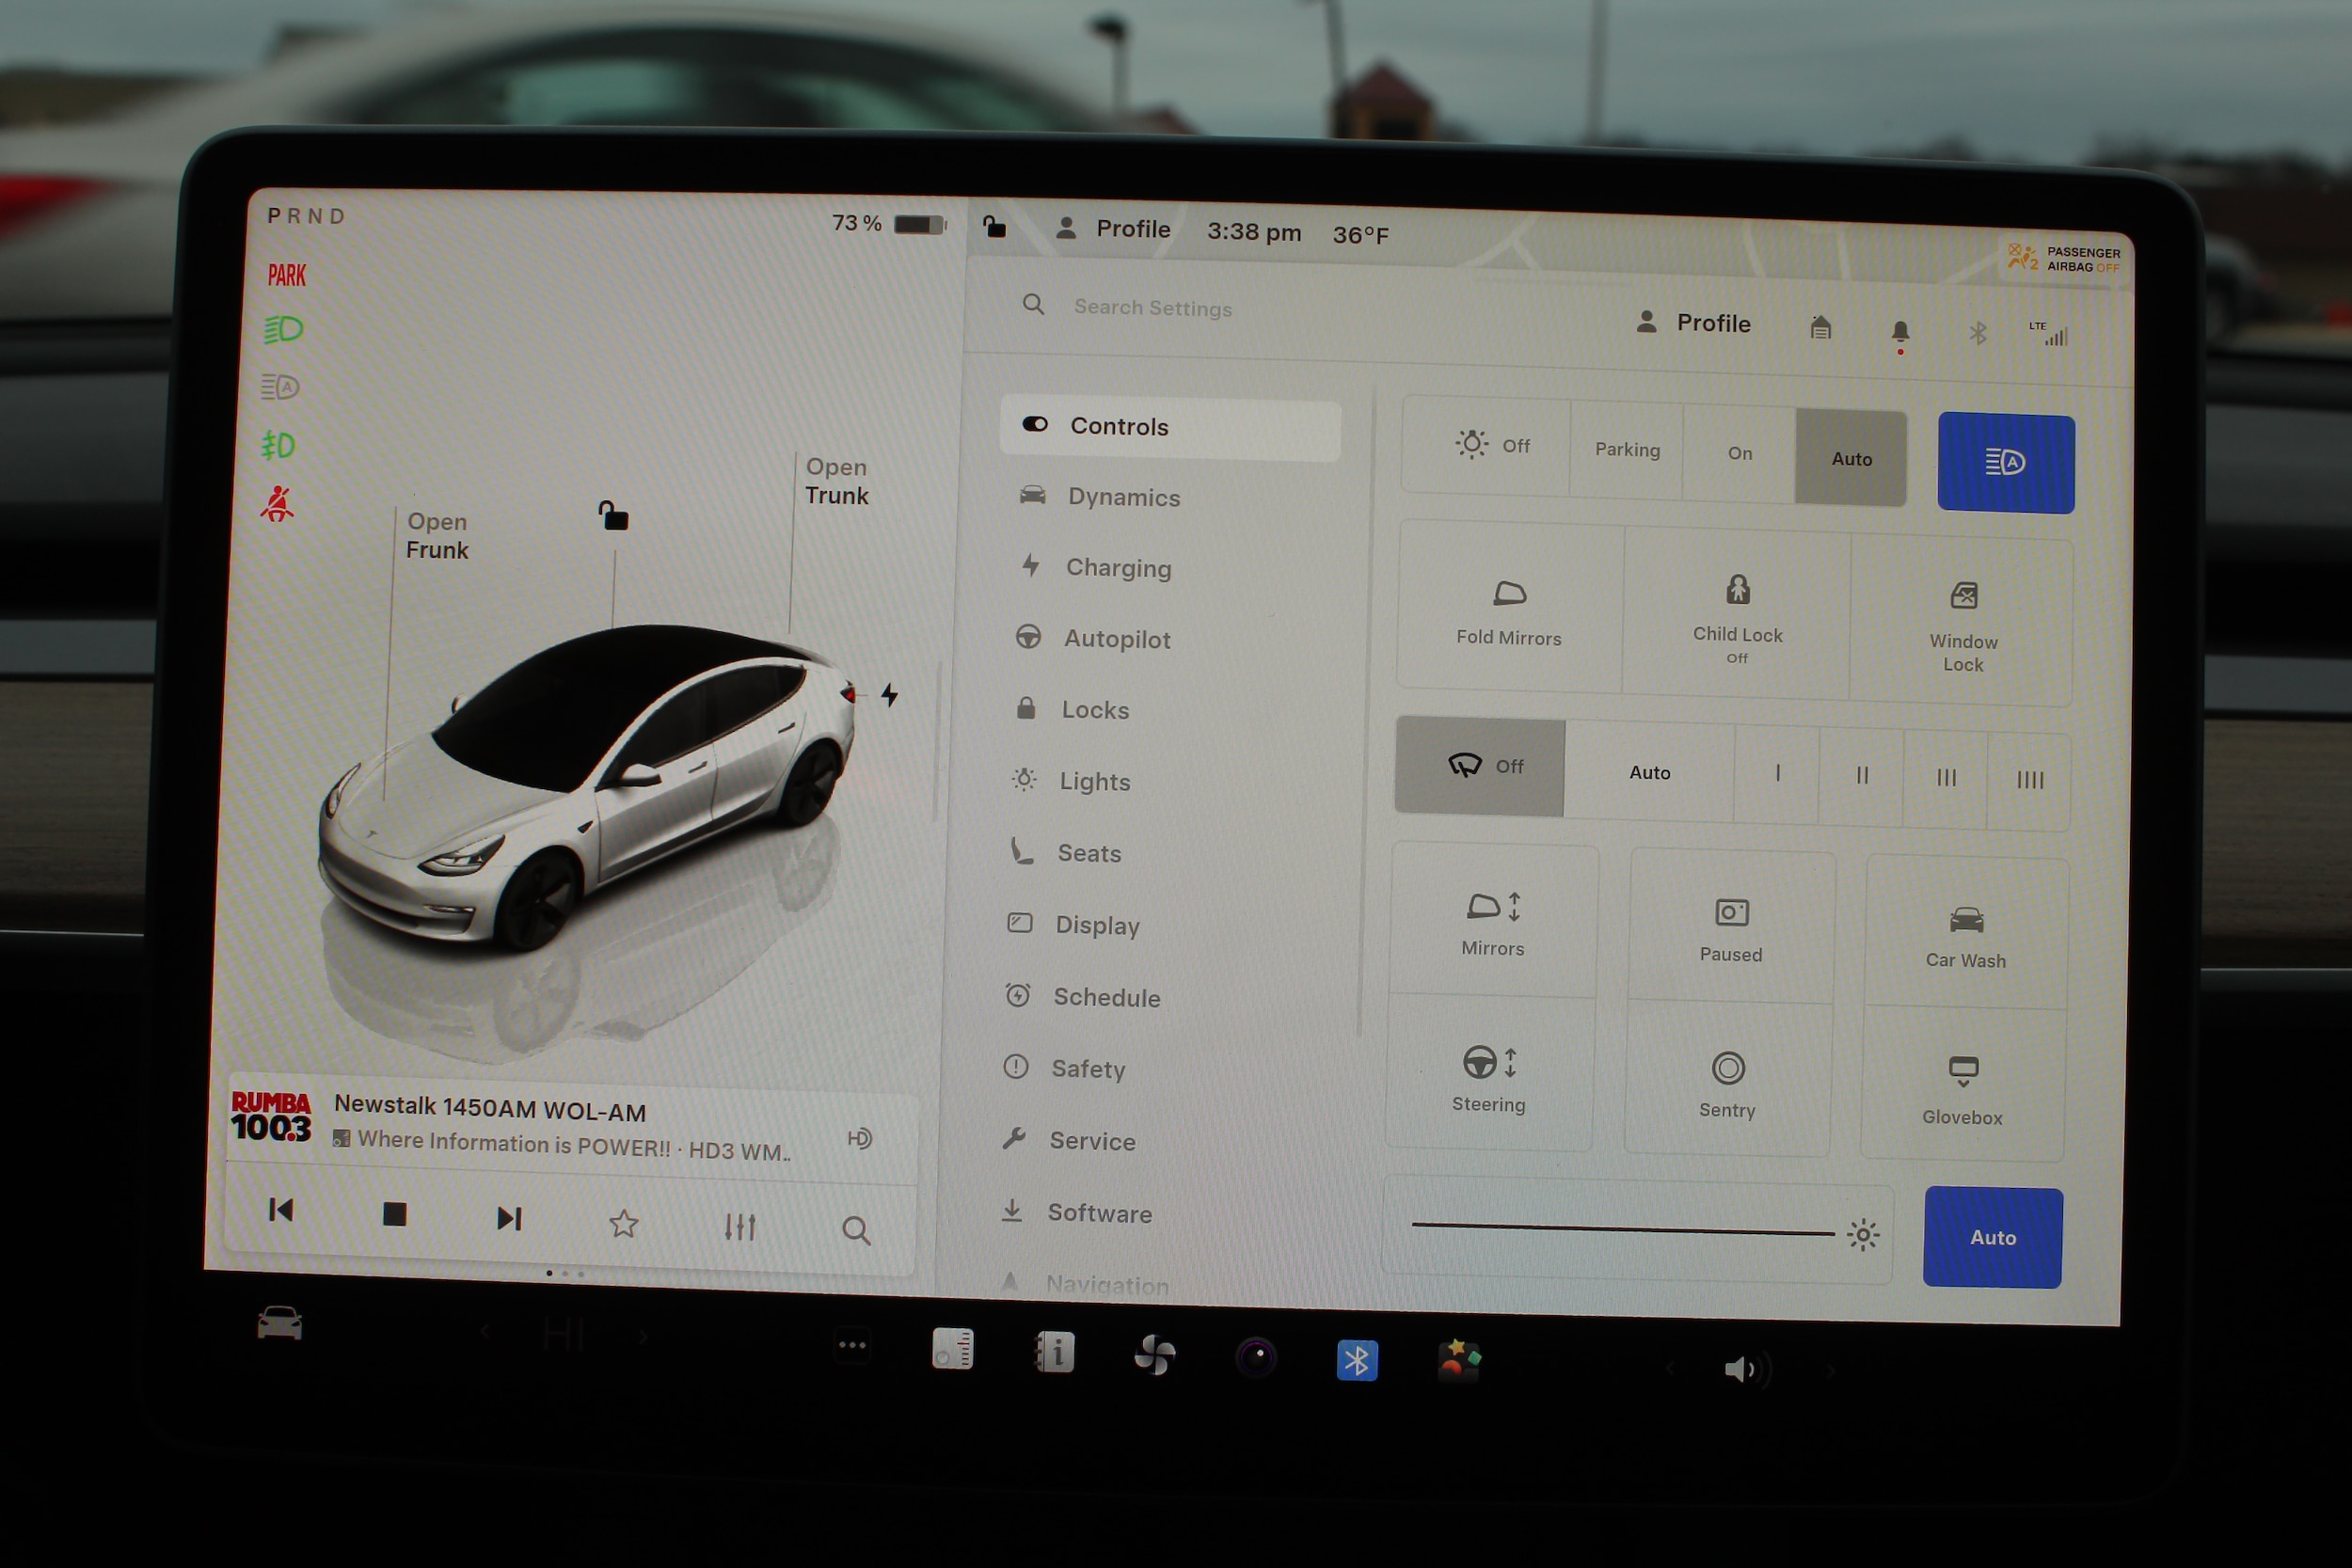This screenshot has height=1568, width=2352.
Task: Toggle the blue auto high beam button
Action: click(x=2005, y=463)
